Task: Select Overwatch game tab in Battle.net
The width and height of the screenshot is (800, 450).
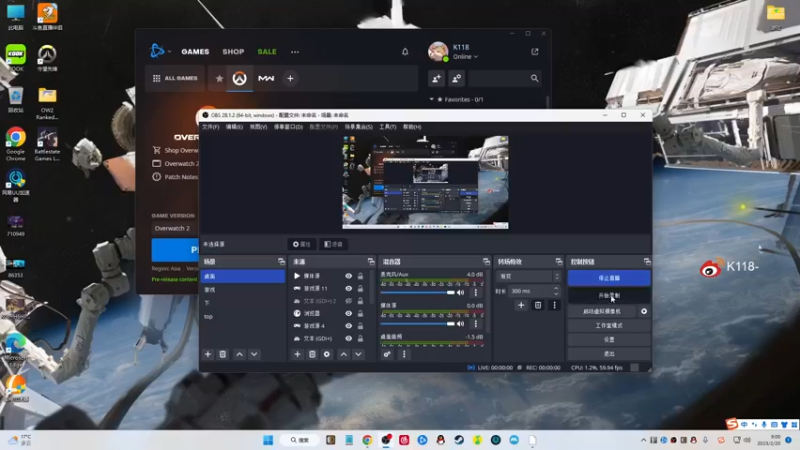Action: [239, 78]
